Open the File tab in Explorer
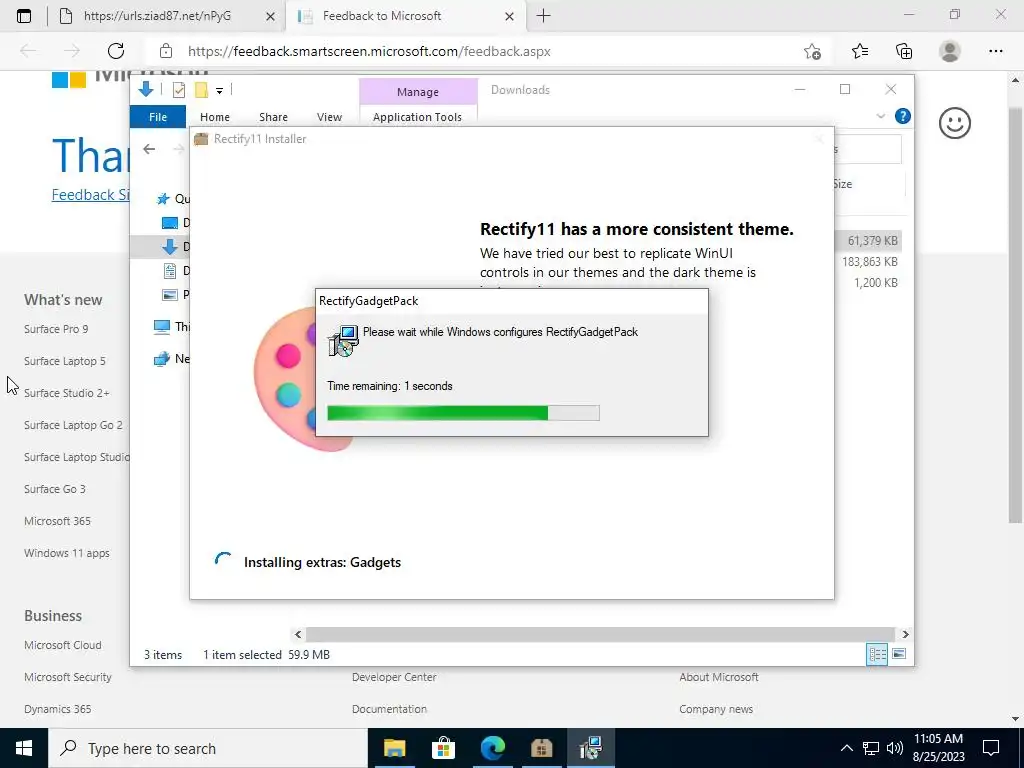The height and width of the screenshot is (768, 1024). coord(158,117)
